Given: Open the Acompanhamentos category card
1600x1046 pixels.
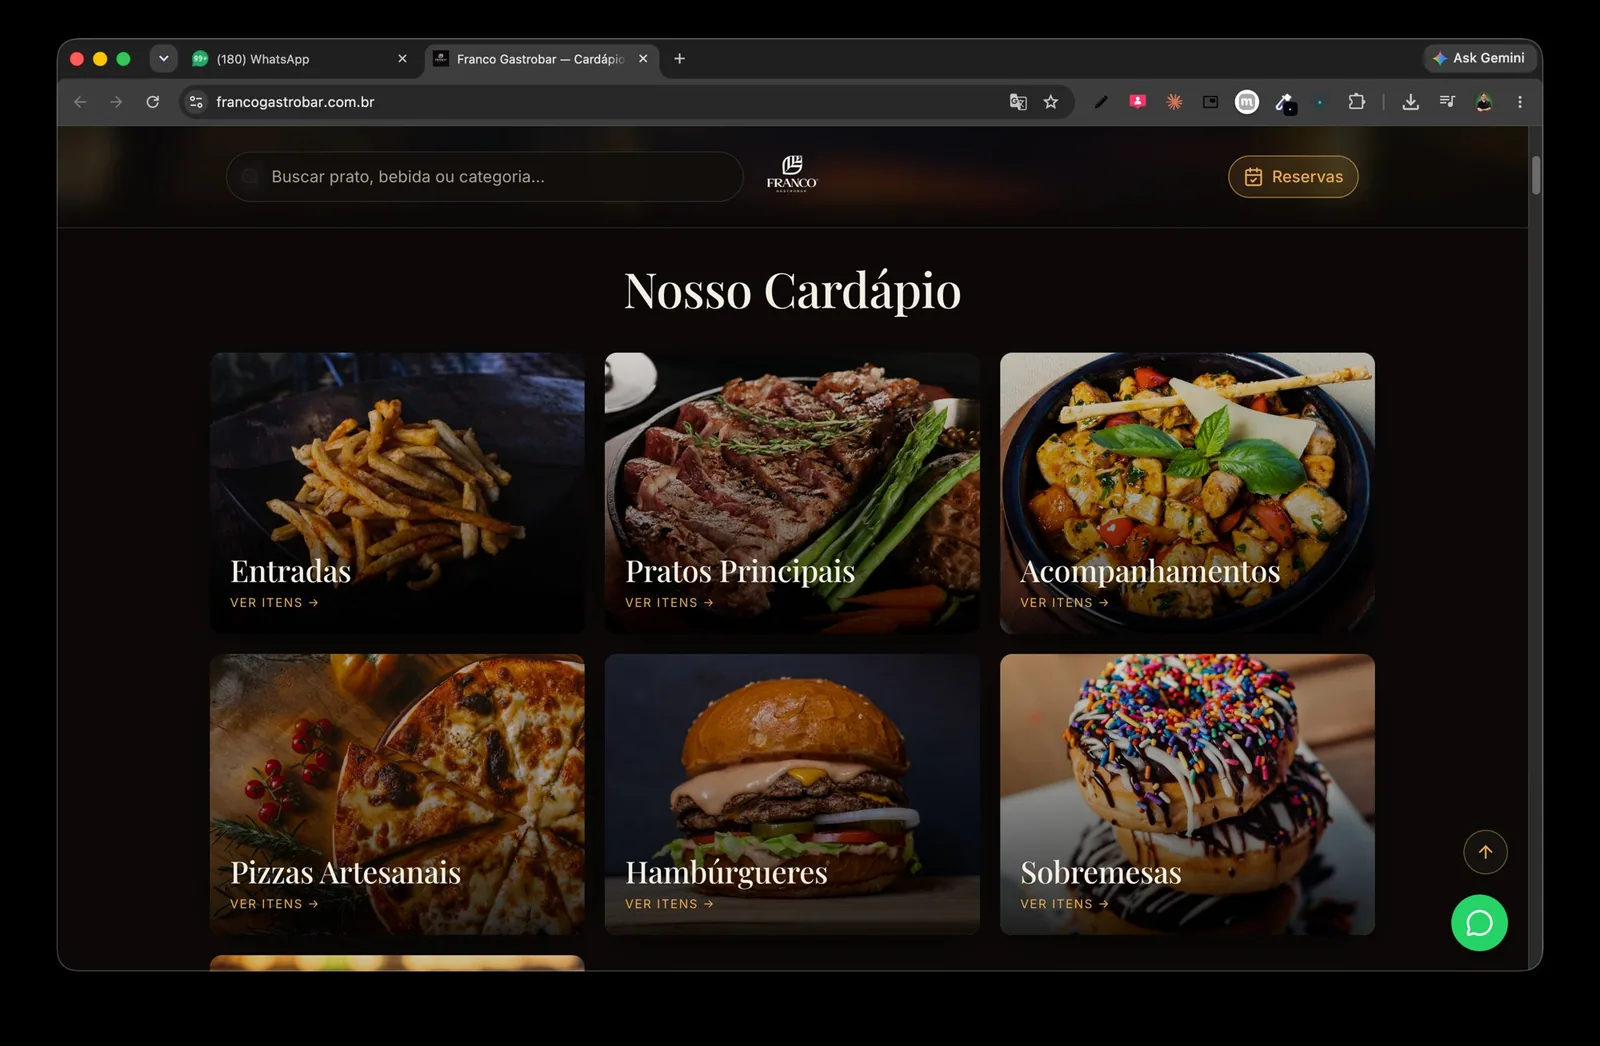Looking at the screenshot, I should 1187,493.
